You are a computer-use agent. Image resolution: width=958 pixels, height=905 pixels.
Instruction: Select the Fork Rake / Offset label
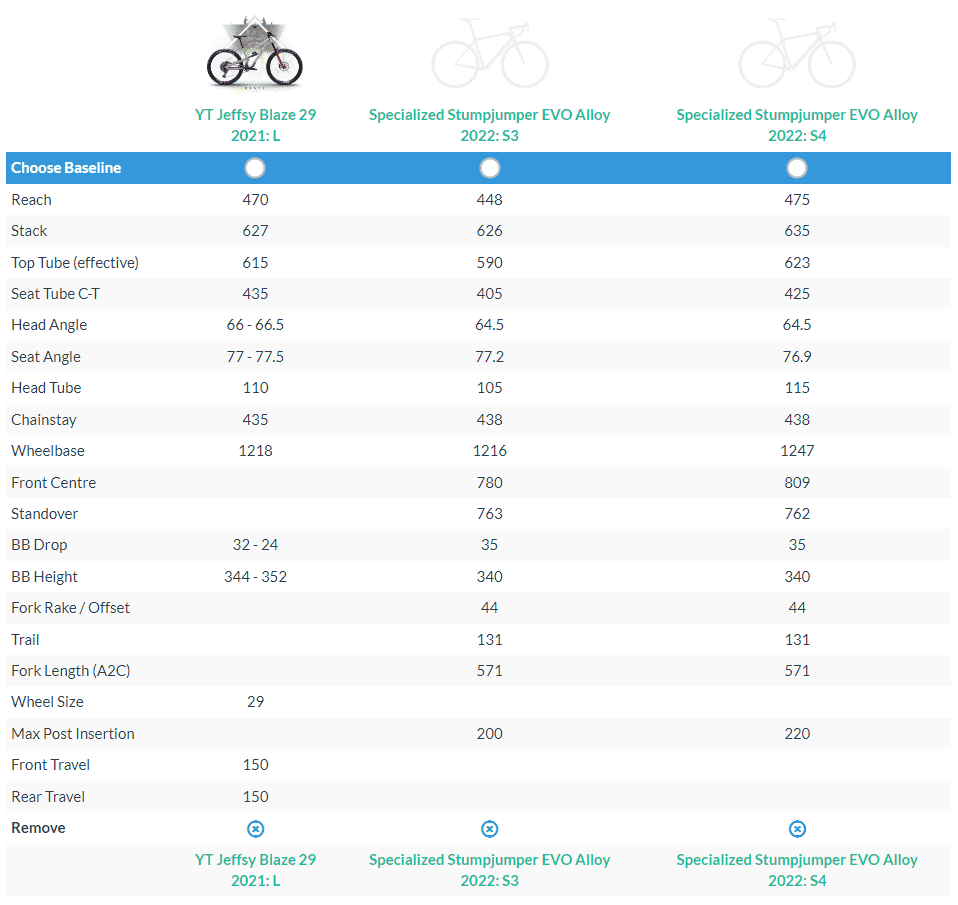pyautogui.click(x=71, y=608)
